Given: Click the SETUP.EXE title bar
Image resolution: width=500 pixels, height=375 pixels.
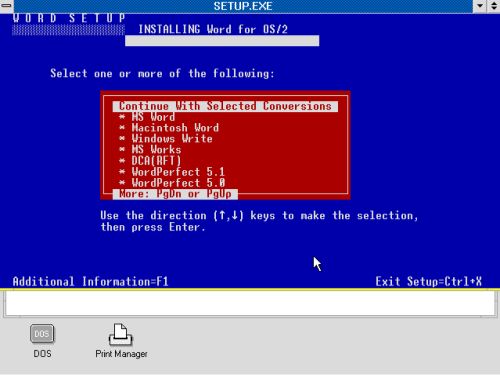Looking at the screenshot, I should click(243, 6).
